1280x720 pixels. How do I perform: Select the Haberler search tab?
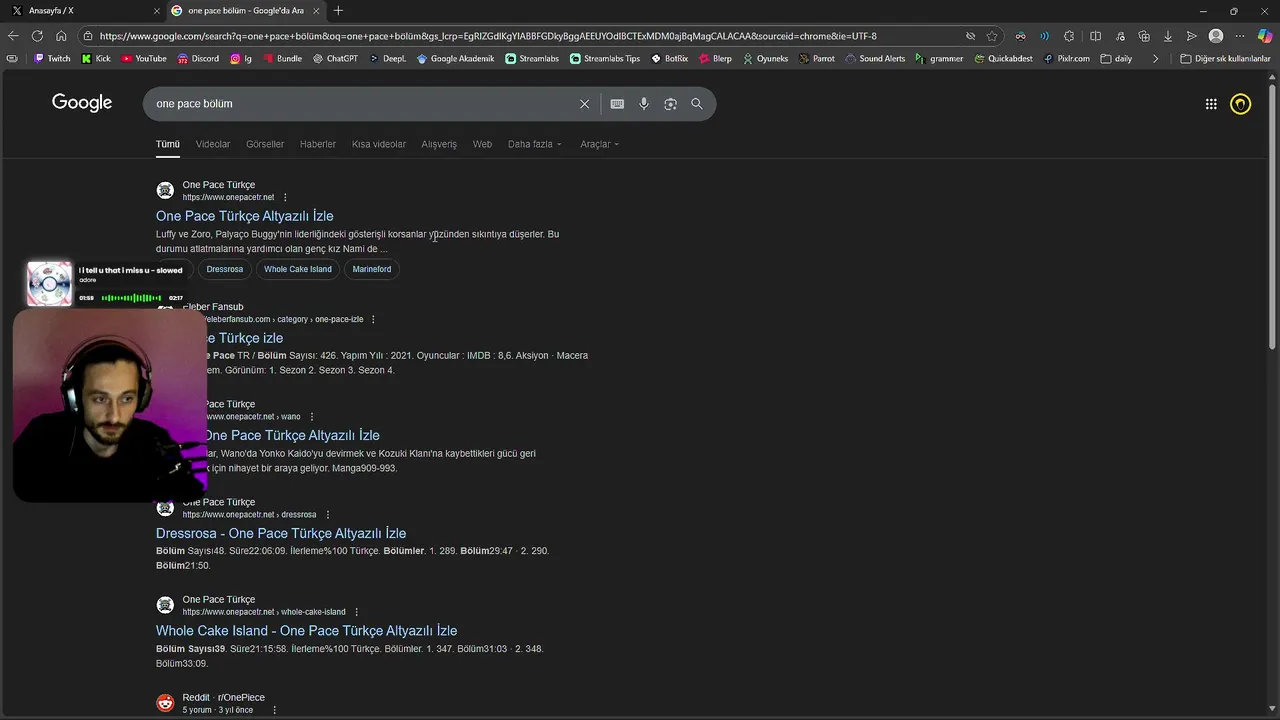pyautogui.click(x=318, y=144)
